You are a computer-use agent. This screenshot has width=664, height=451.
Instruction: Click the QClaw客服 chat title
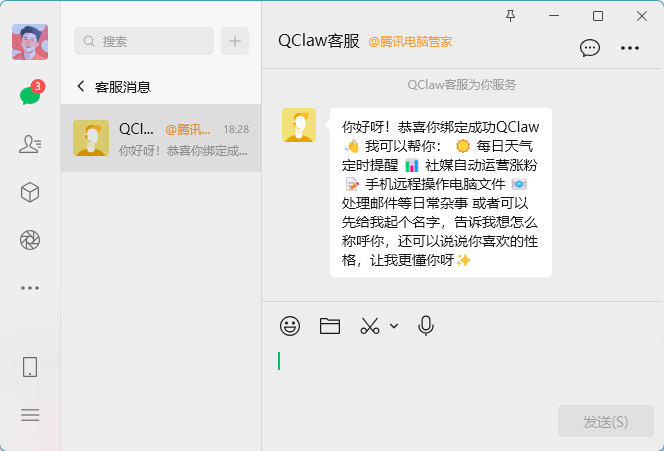click(x=319, y=41)
